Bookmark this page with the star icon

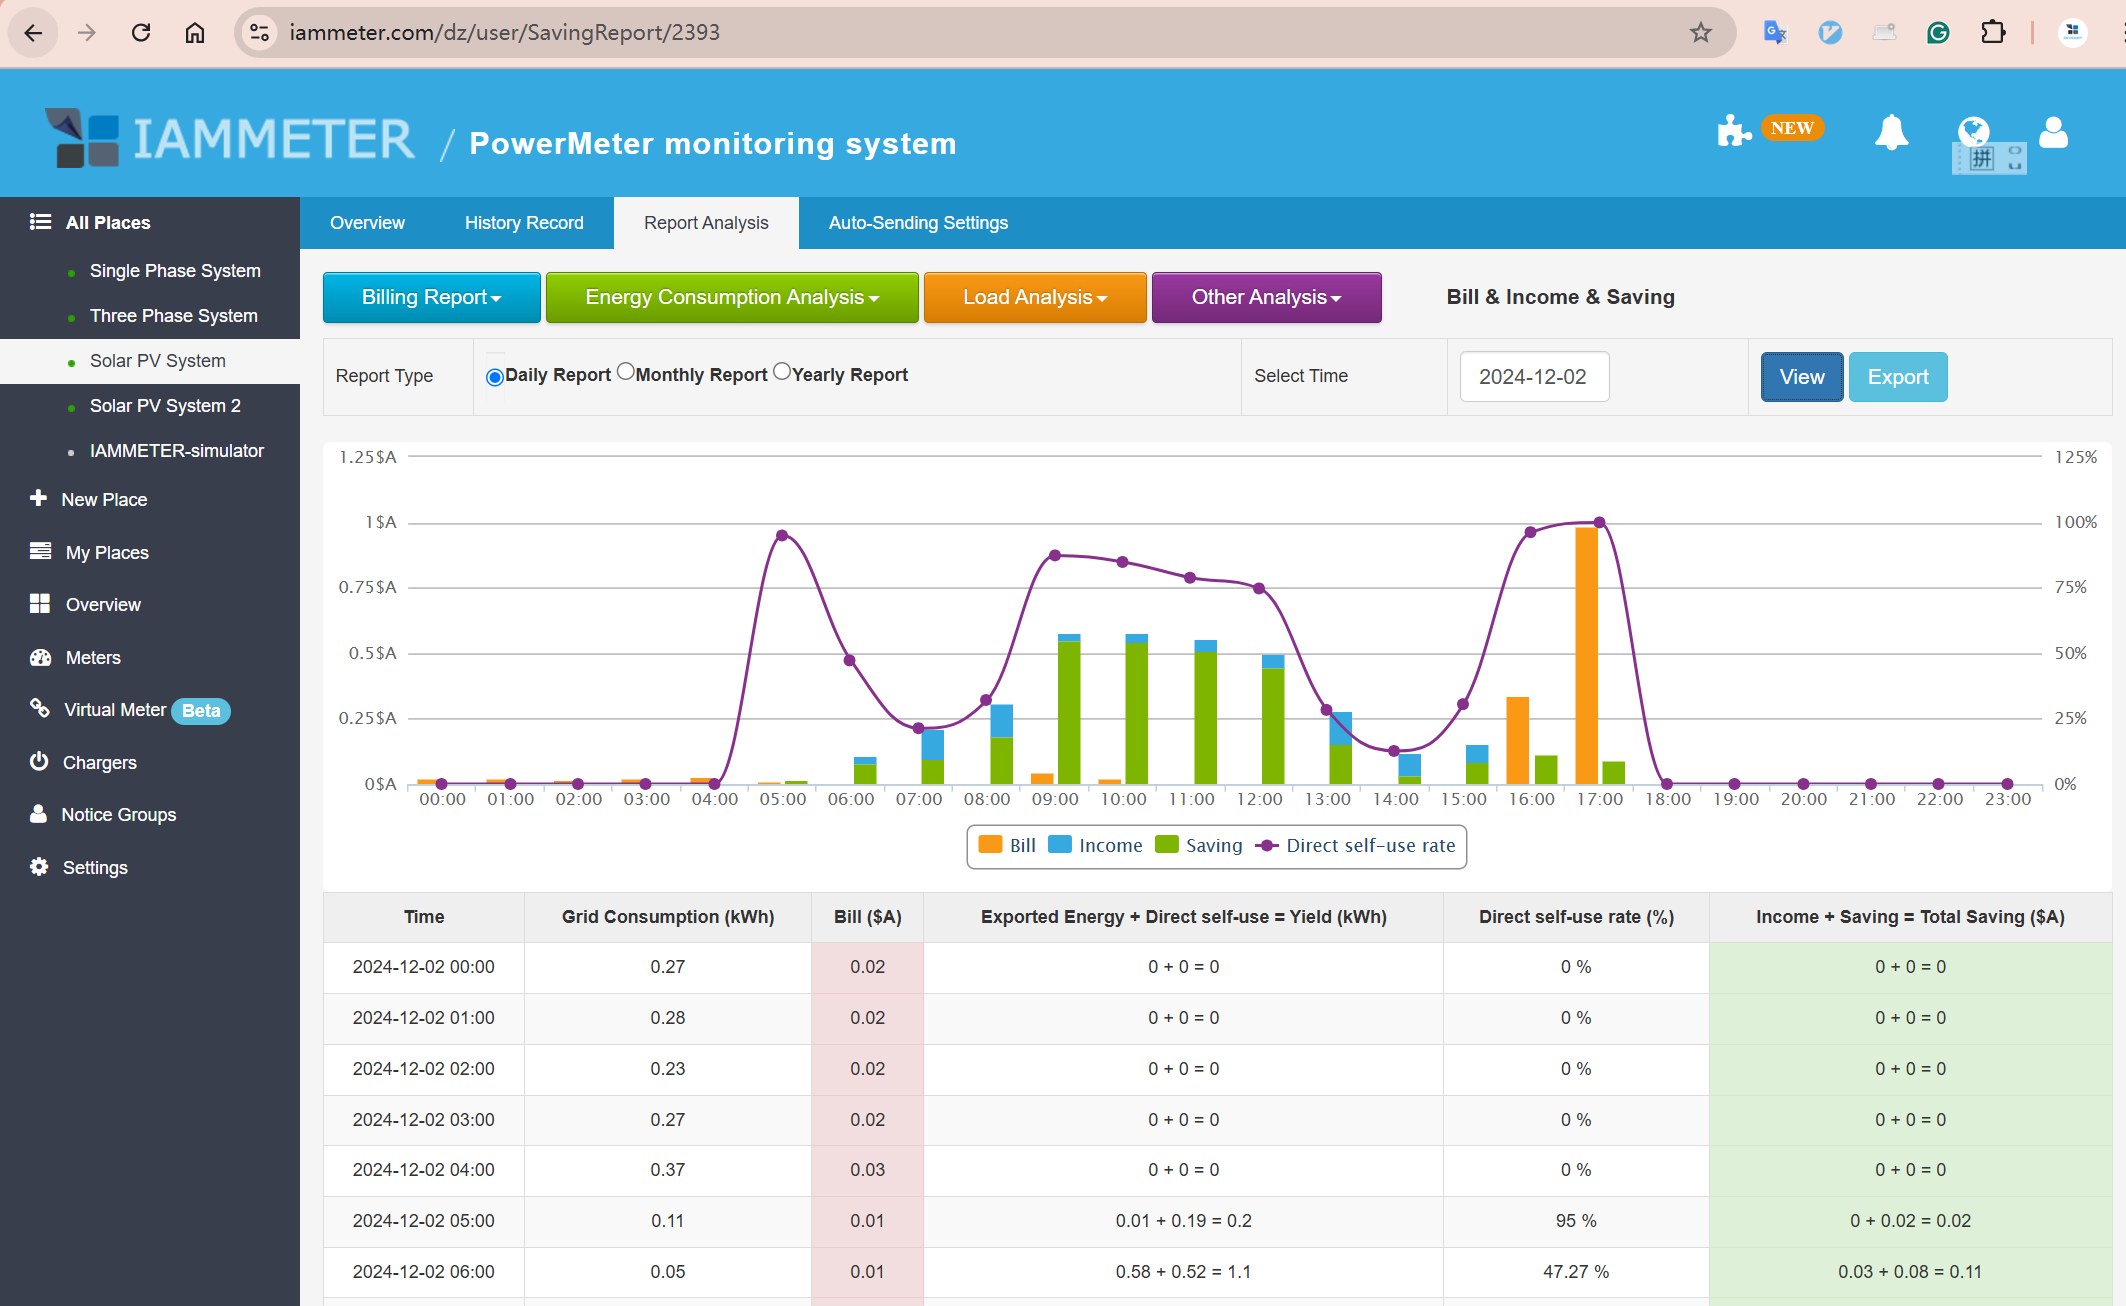1701,33
